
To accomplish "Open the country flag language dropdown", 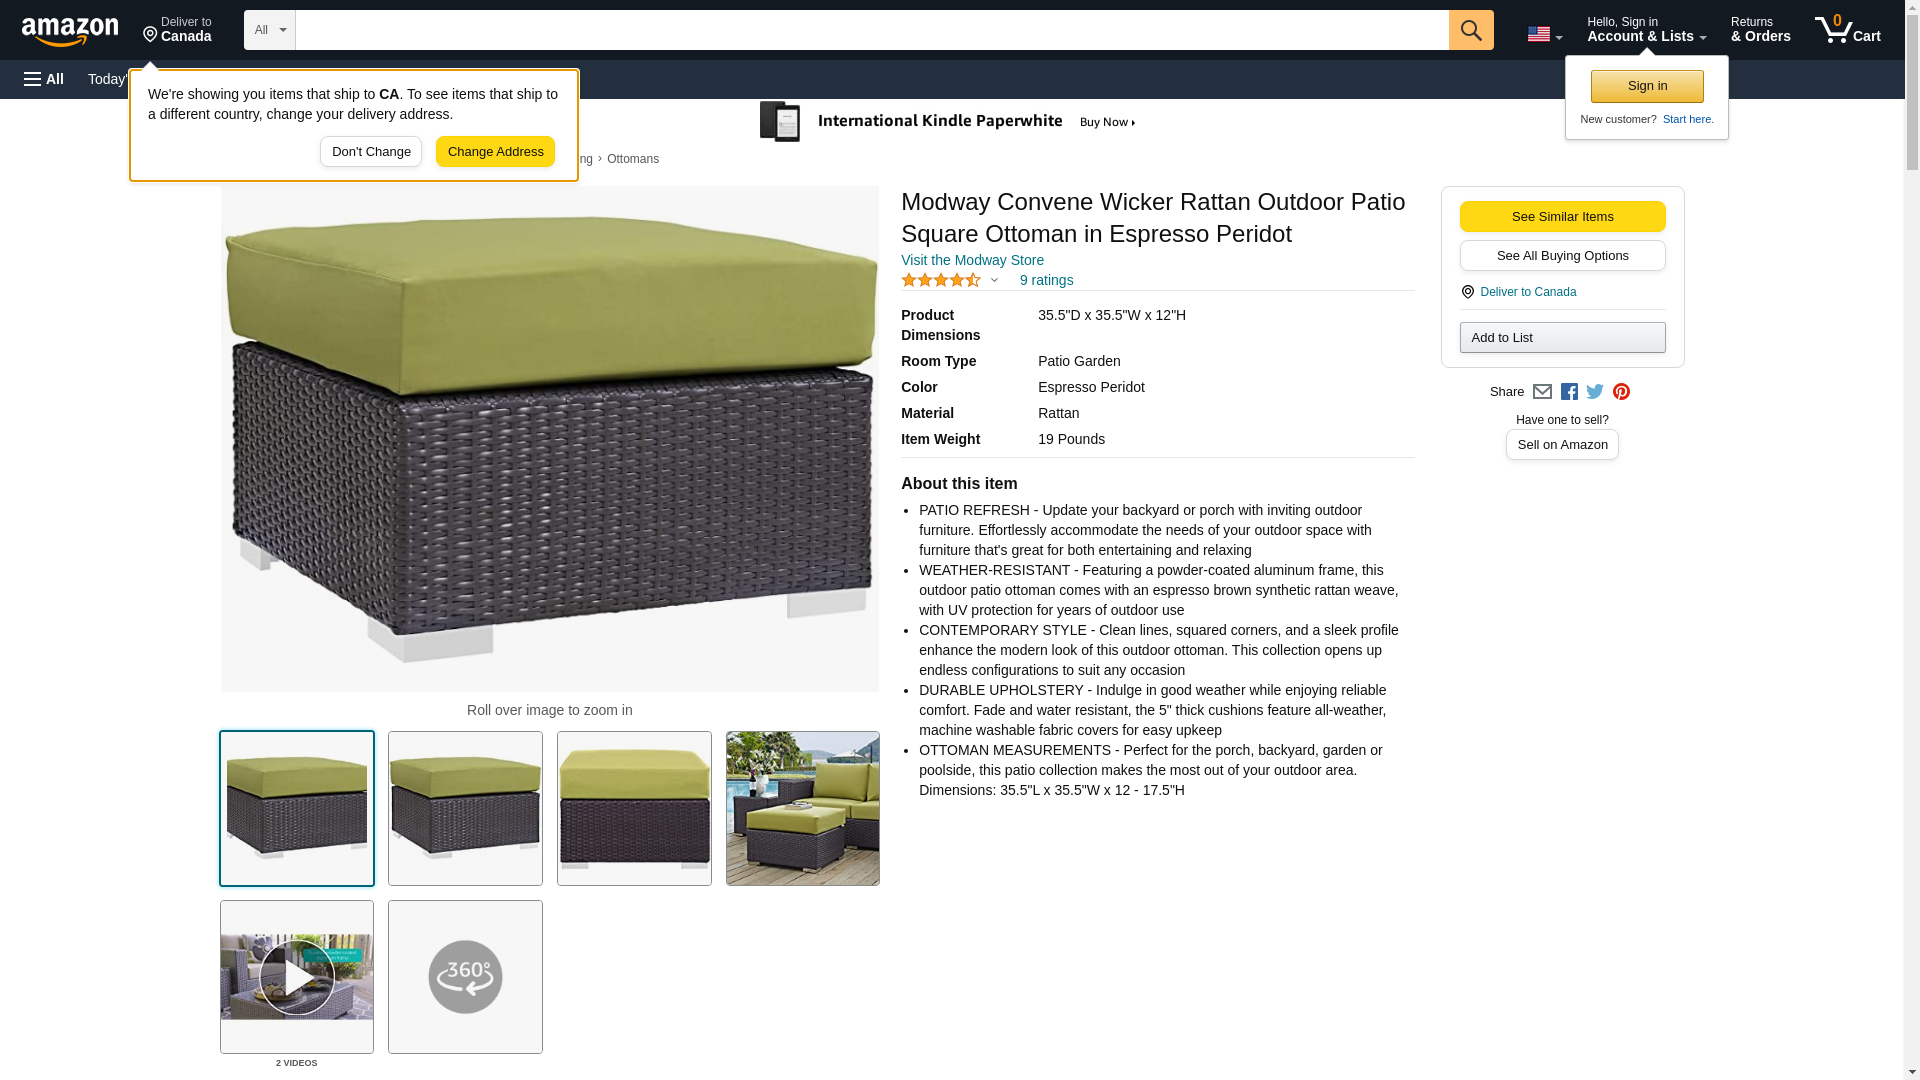I will [1544, 34].
